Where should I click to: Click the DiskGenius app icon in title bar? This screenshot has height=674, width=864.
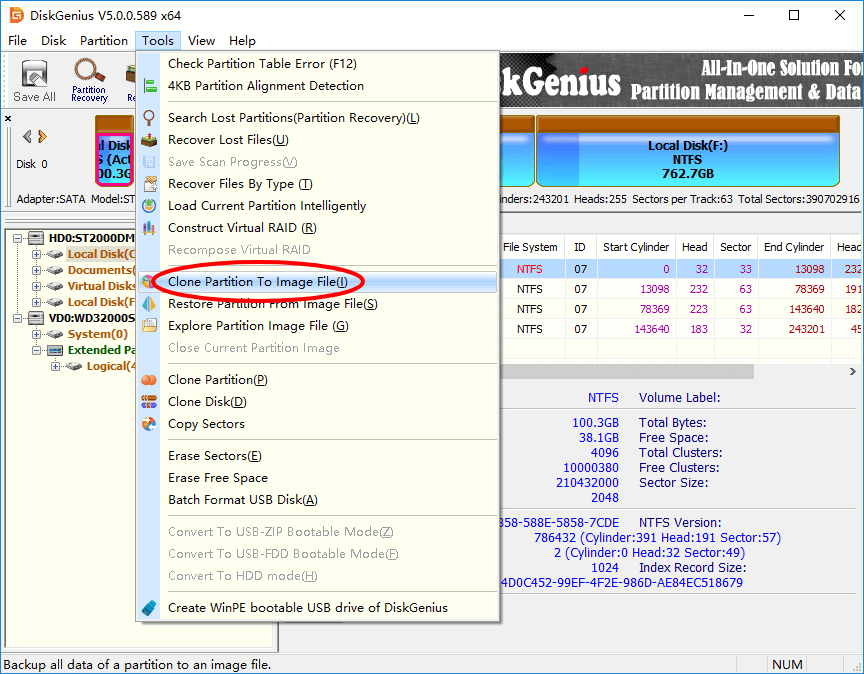coord(17,15)
